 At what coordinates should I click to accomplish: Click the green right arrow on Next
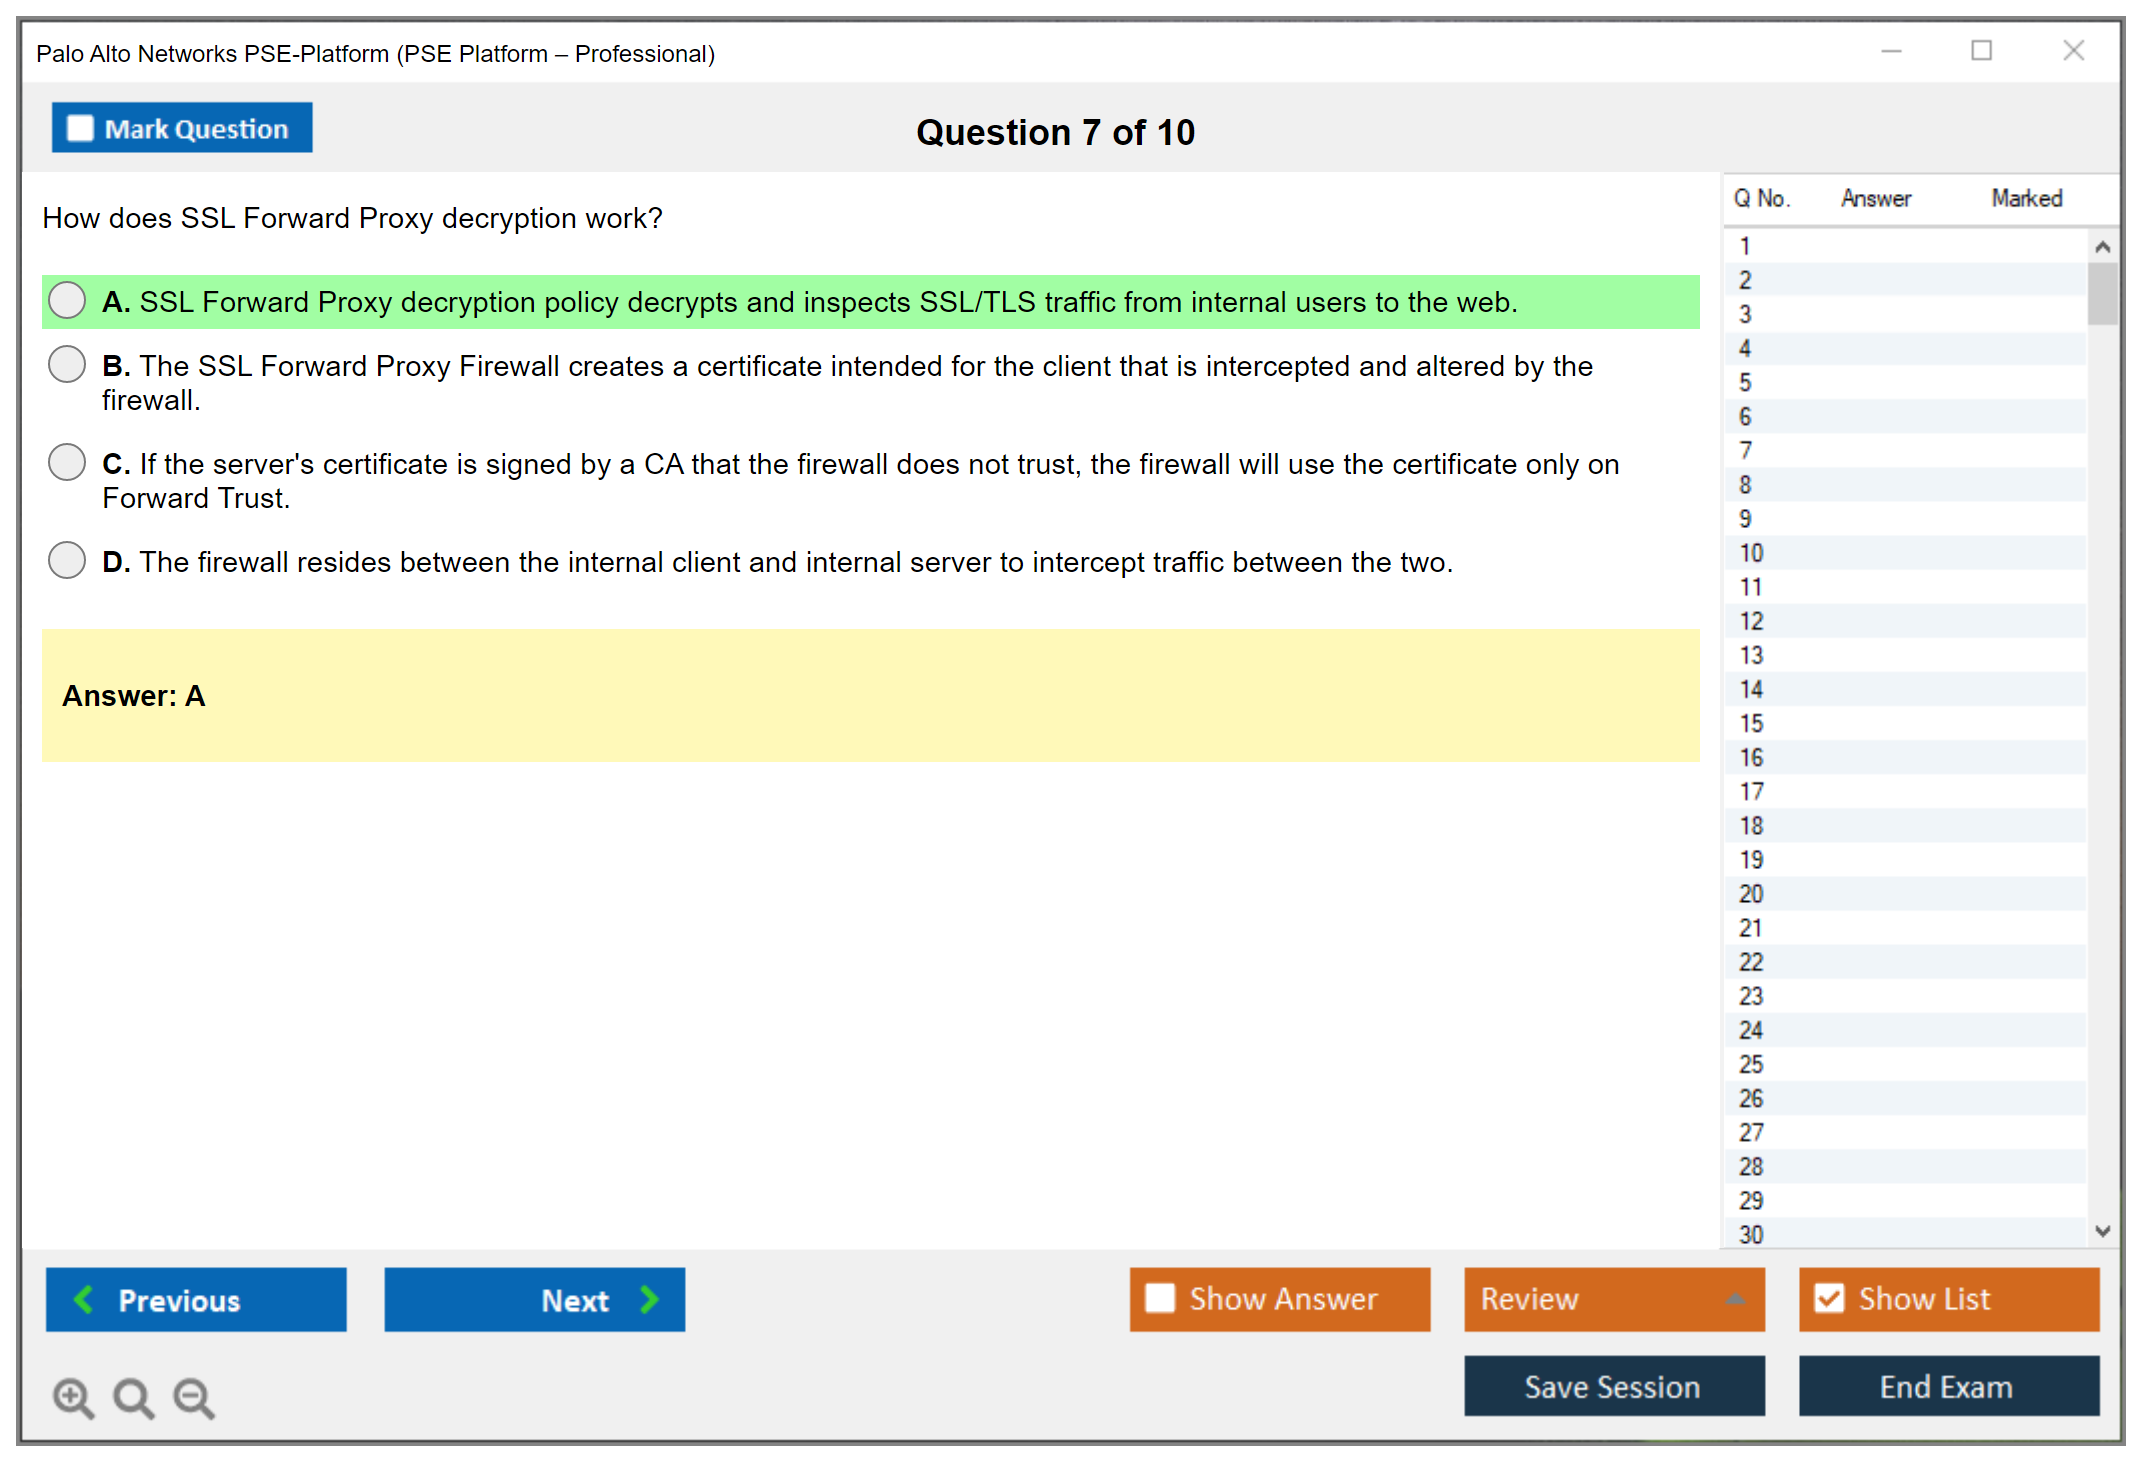649,1299
